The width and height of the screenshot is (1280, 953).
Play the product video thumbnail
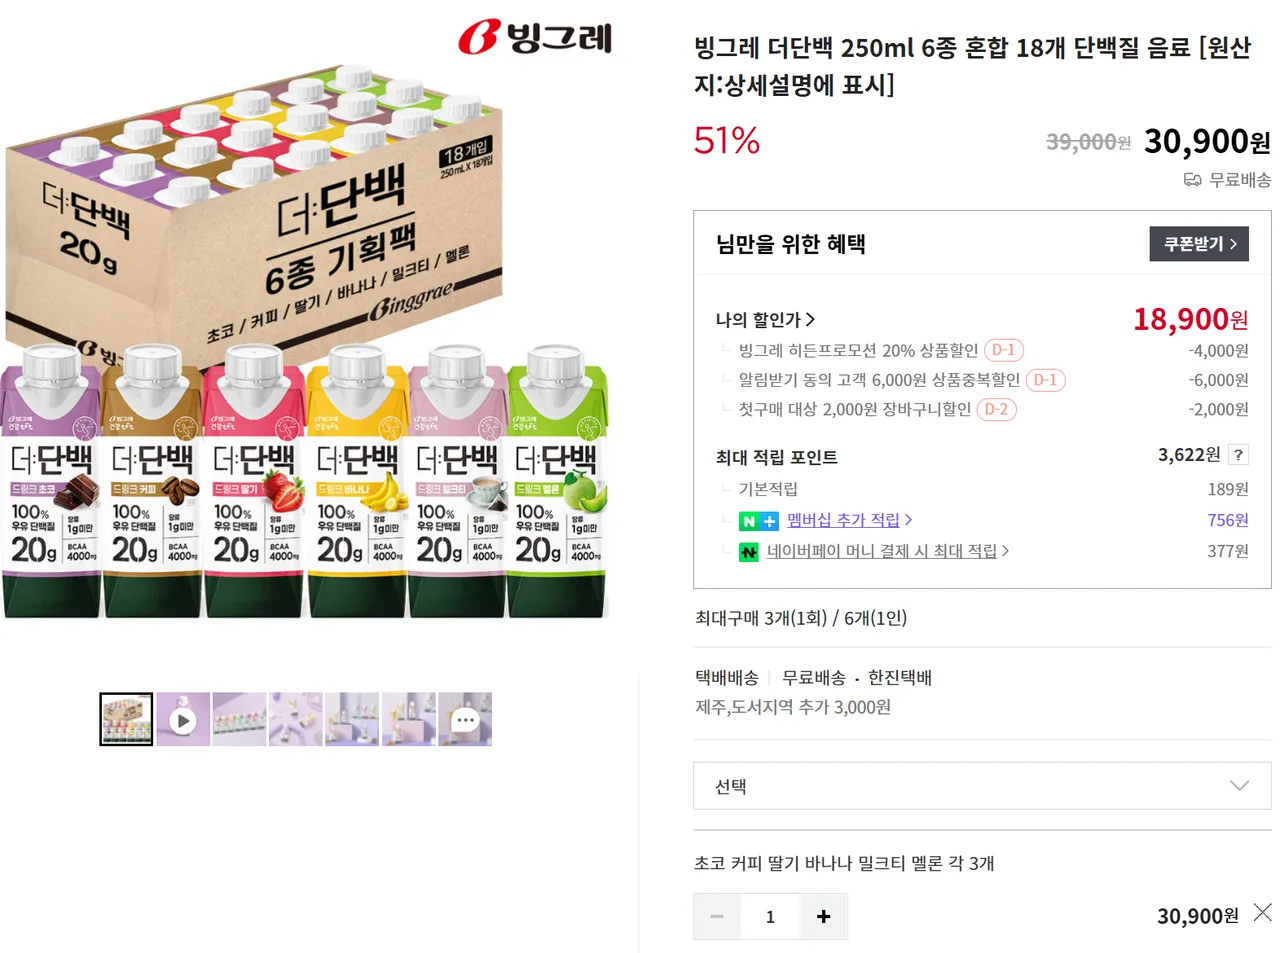click(183, 719)
